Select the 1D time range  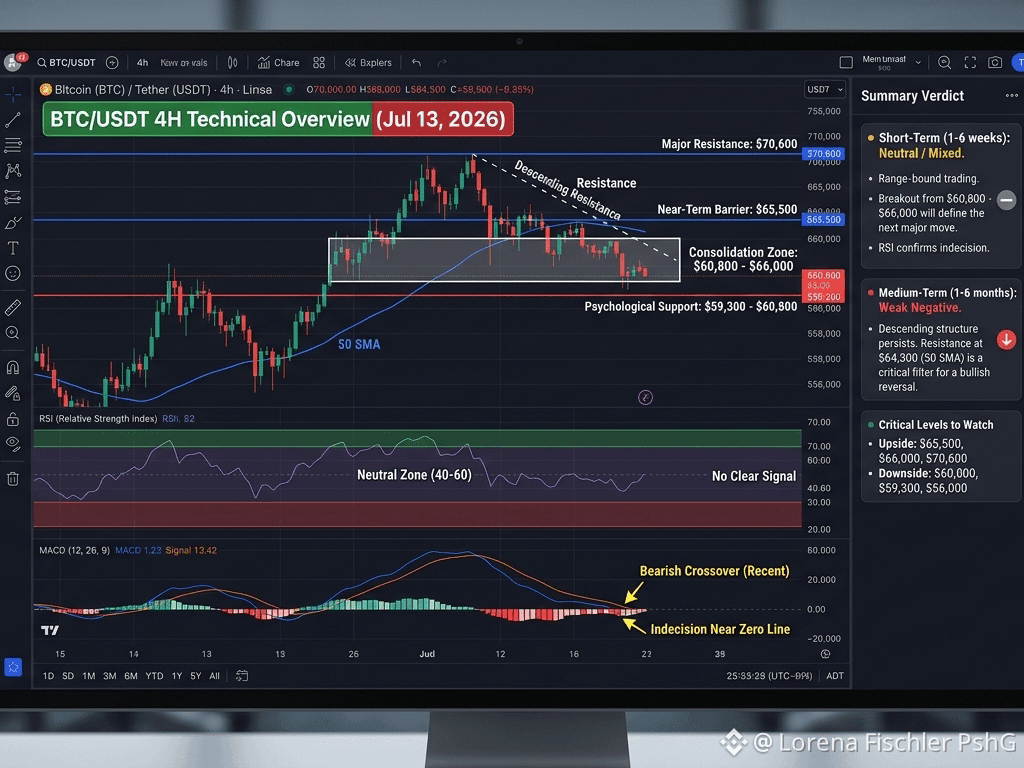48,676
